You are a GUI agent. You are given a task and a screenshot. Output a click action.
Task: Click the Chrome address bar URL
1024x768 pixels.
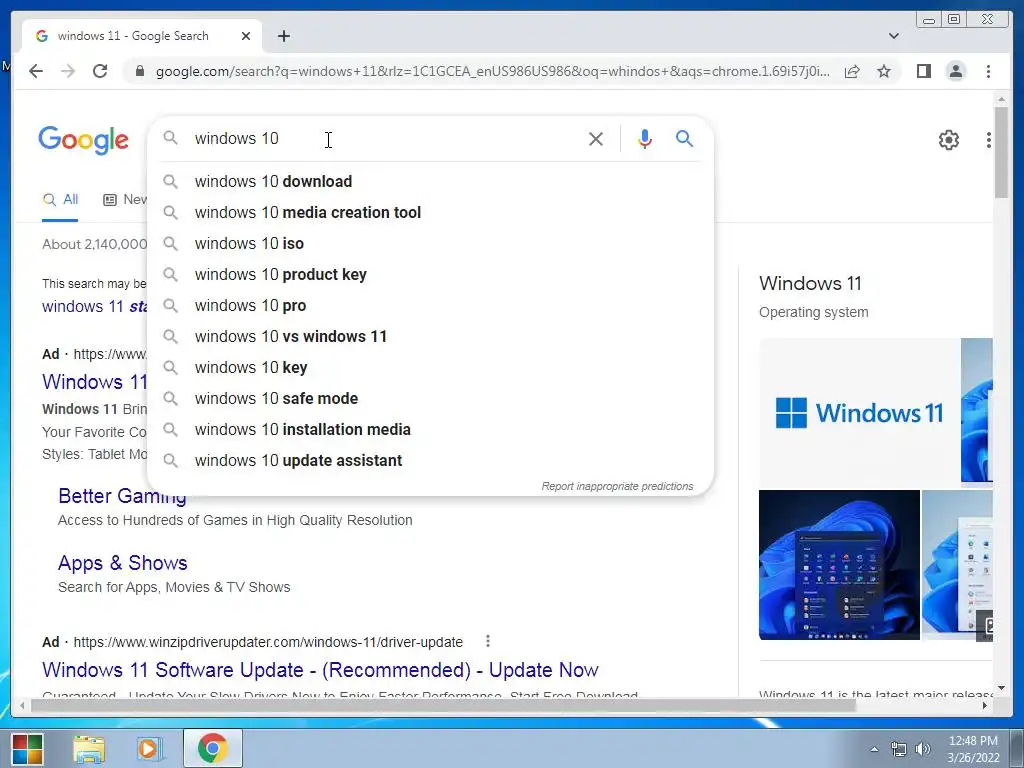[493, 71]
